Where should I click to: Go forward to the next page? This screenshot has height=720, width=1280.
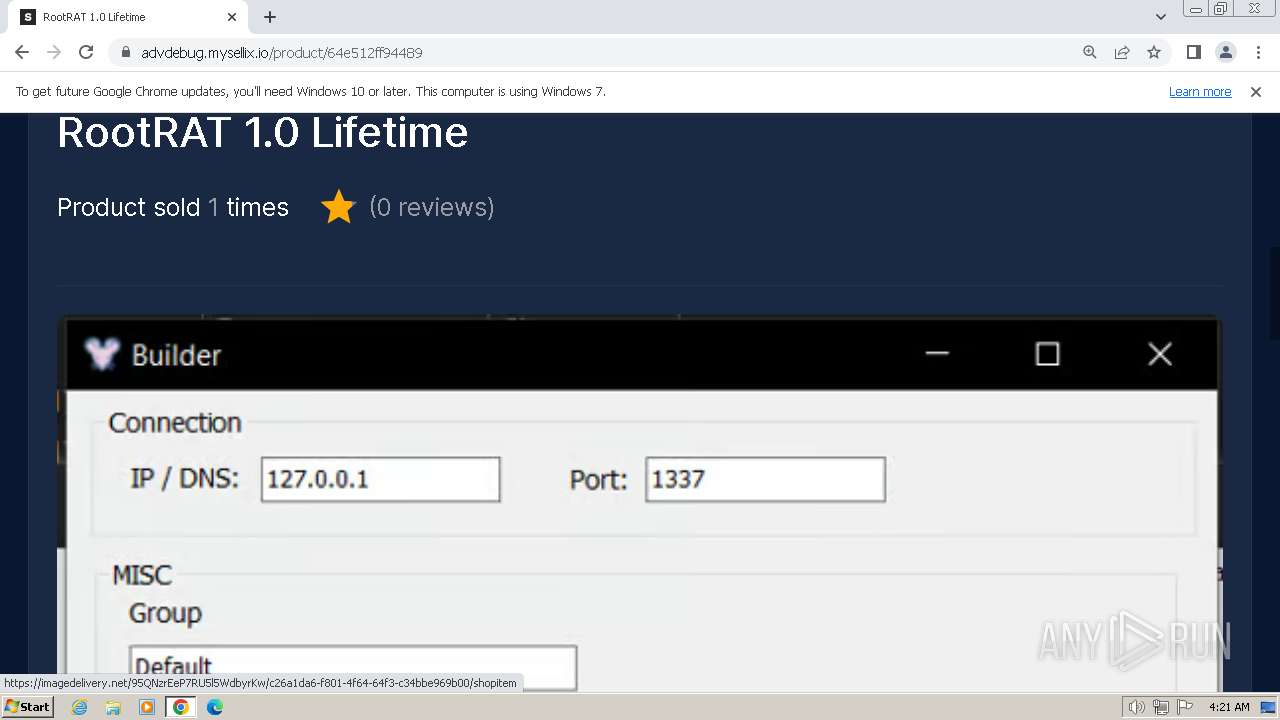click(x=54, y=52)
